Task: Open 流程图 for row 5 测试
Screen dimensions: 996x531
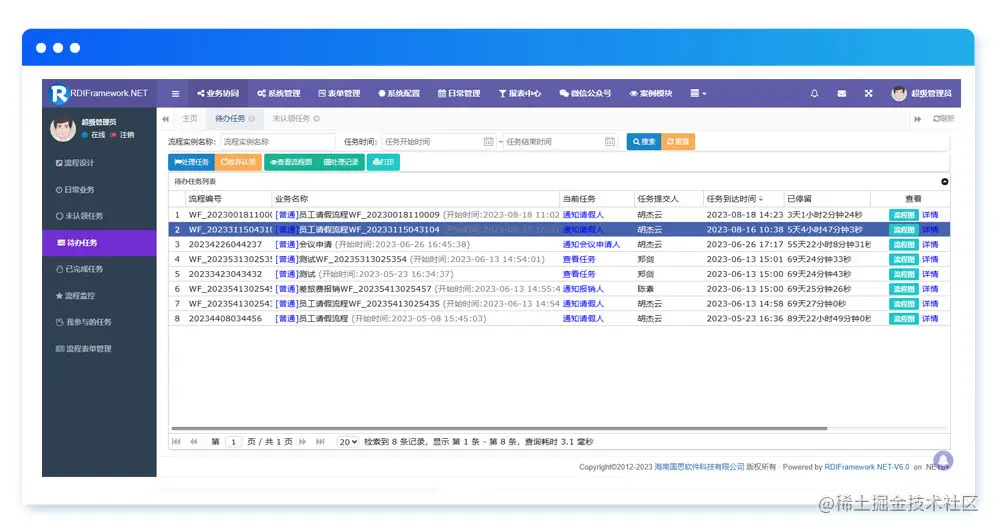Action: 903,274
